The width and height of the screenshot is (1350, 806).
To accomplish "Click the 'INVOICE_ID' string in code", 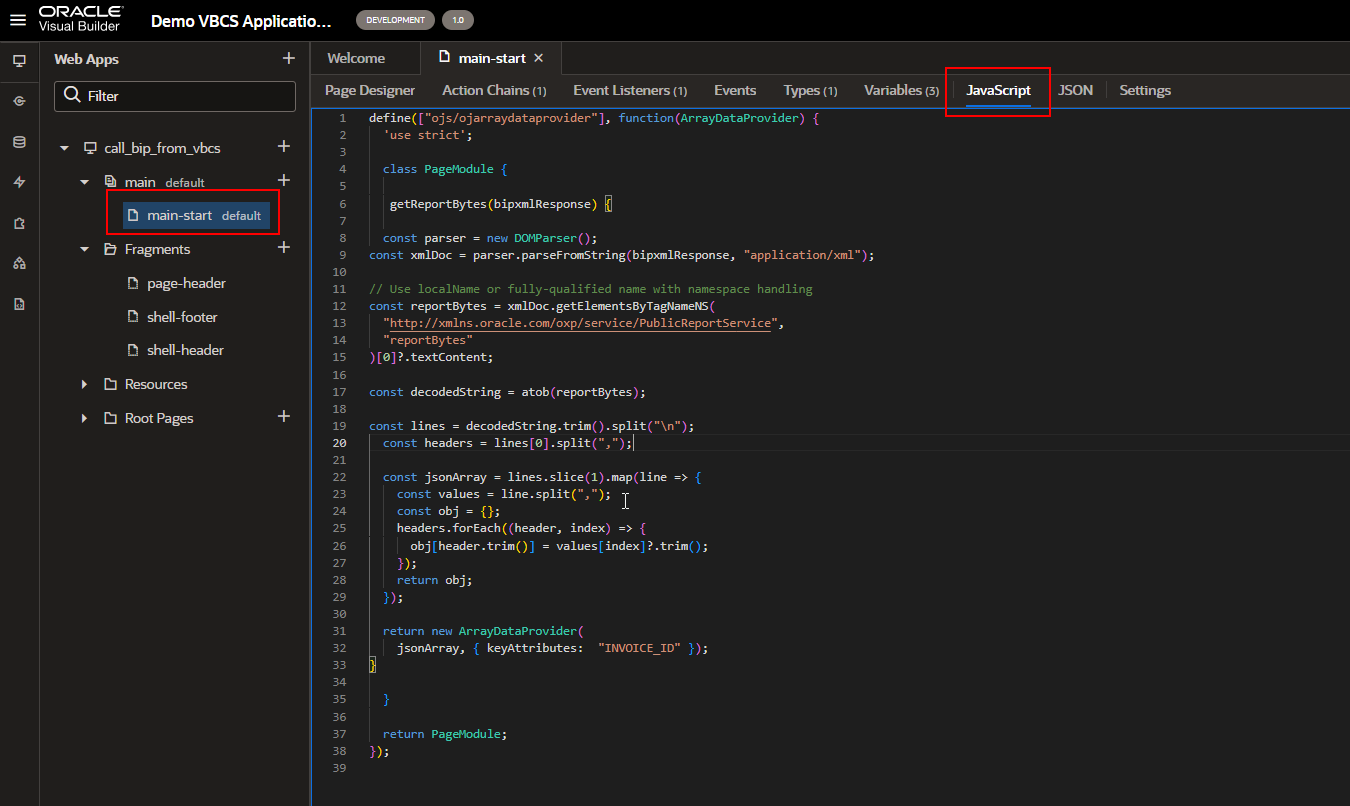I will click(639, 648).
